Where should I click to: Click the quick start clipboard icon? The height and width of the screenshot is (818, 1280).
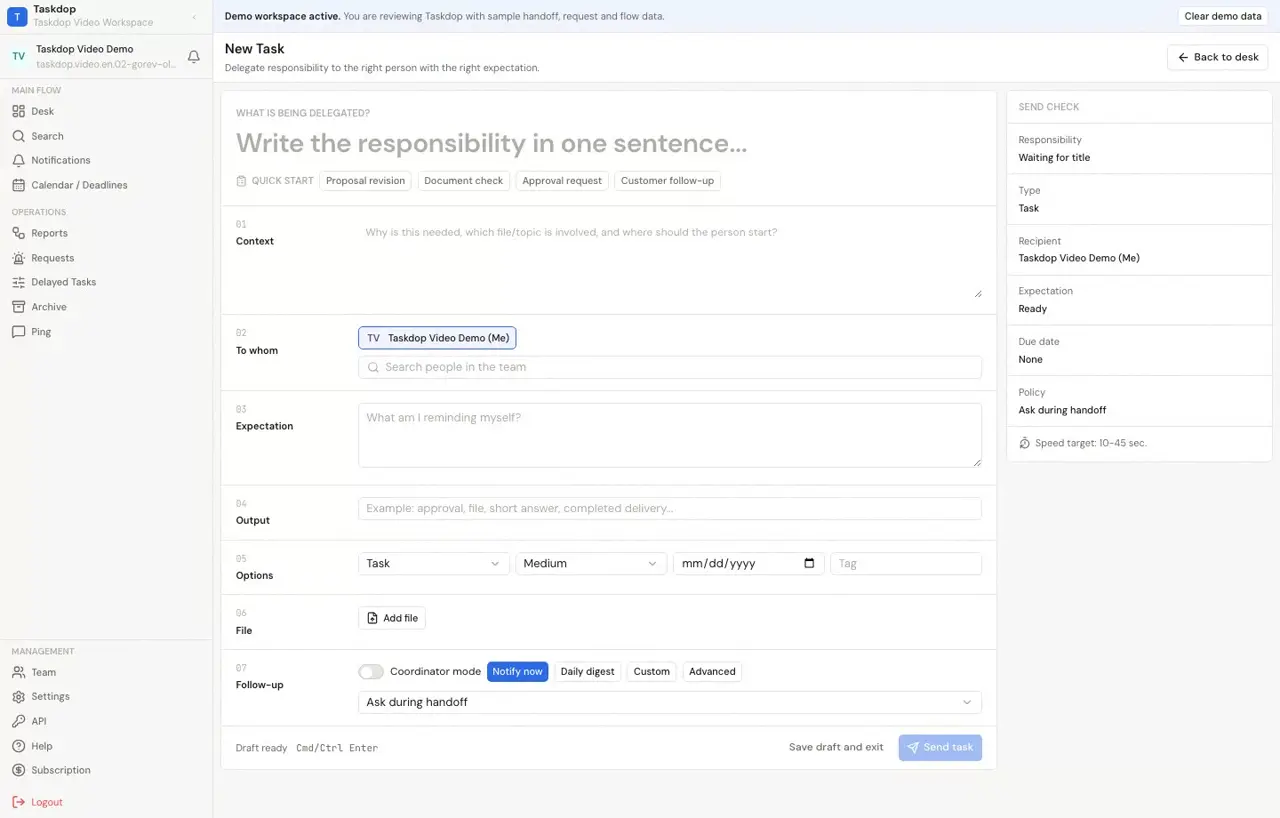pyautogui.click(x=241, y=181)
